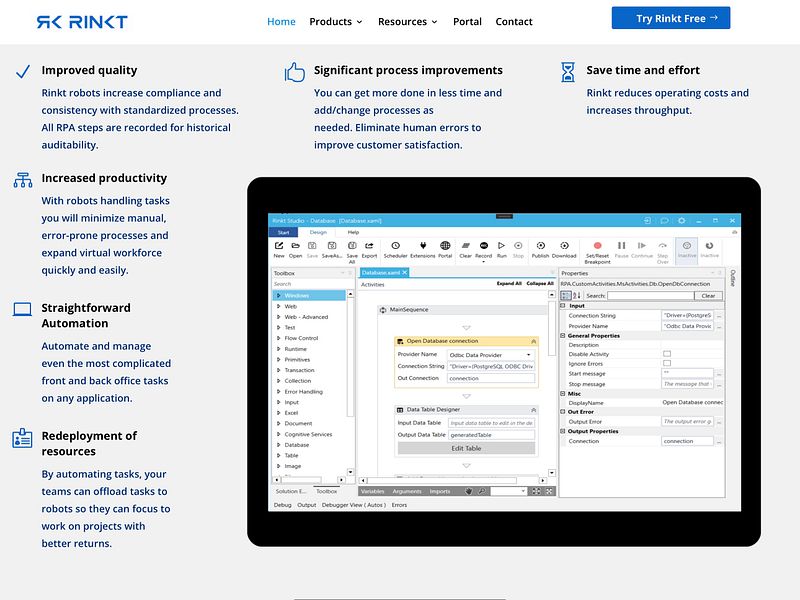This screenshot has width=800, height=600.
Task: Expand the Web - Advanced toolbox category
Action: [279, 317]
